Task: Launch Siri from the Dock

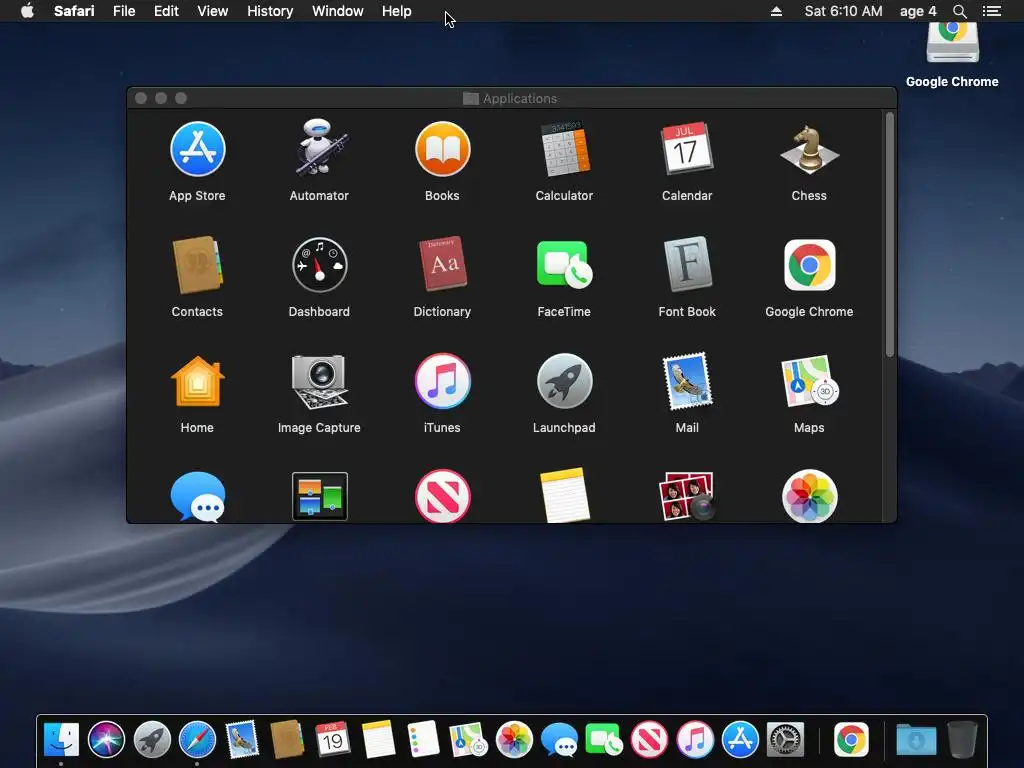Action: 106,740
